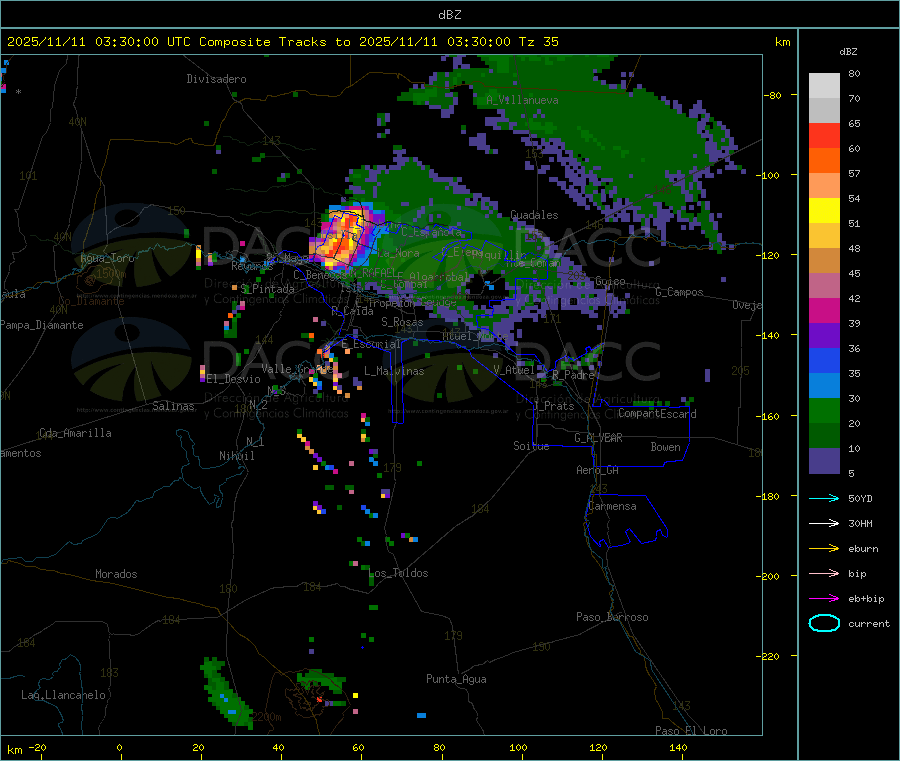Click the '-220' tick on the right axis
This screenshot has width=900, height=761.
click(x=770, y=657)
